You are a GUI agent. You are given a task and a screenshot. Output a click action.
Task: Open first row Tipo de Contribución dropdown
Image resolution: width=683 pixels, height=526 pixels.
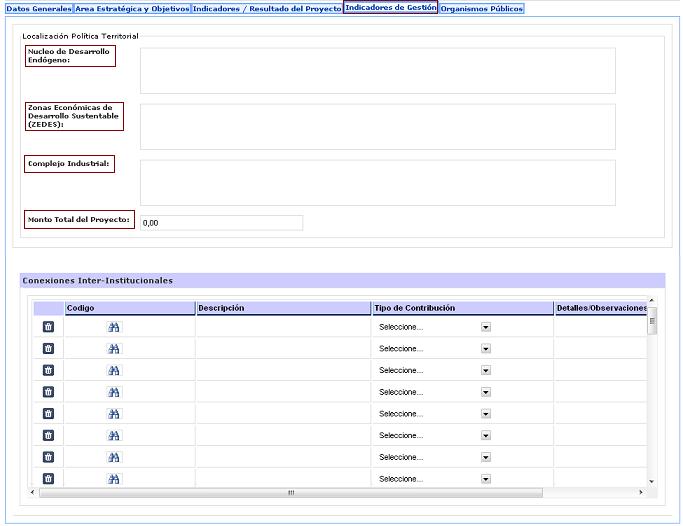[x=486, y=327]
